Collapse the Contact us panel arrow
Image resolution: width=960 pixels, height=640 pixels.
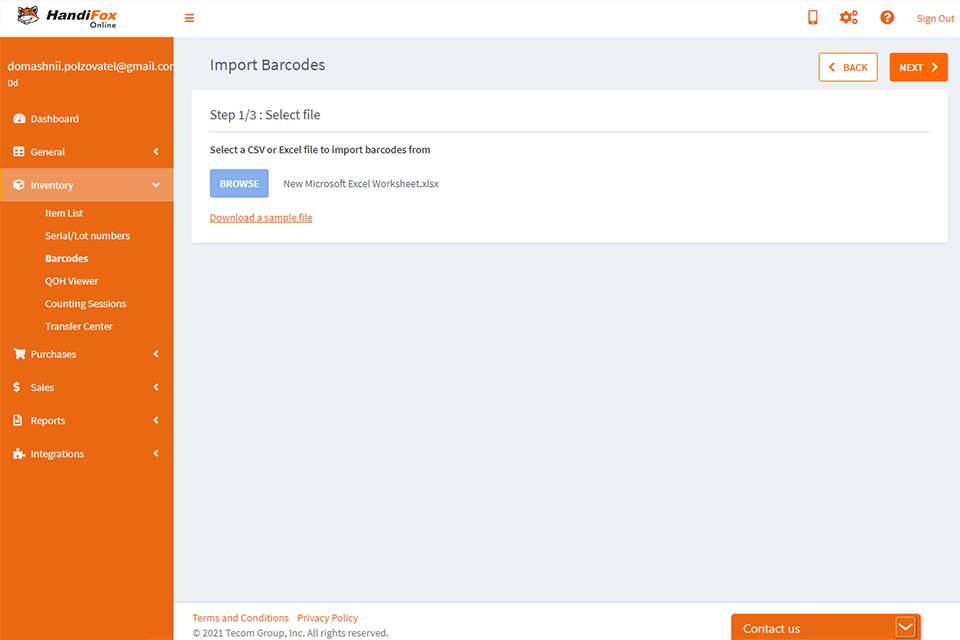point(905,627)
